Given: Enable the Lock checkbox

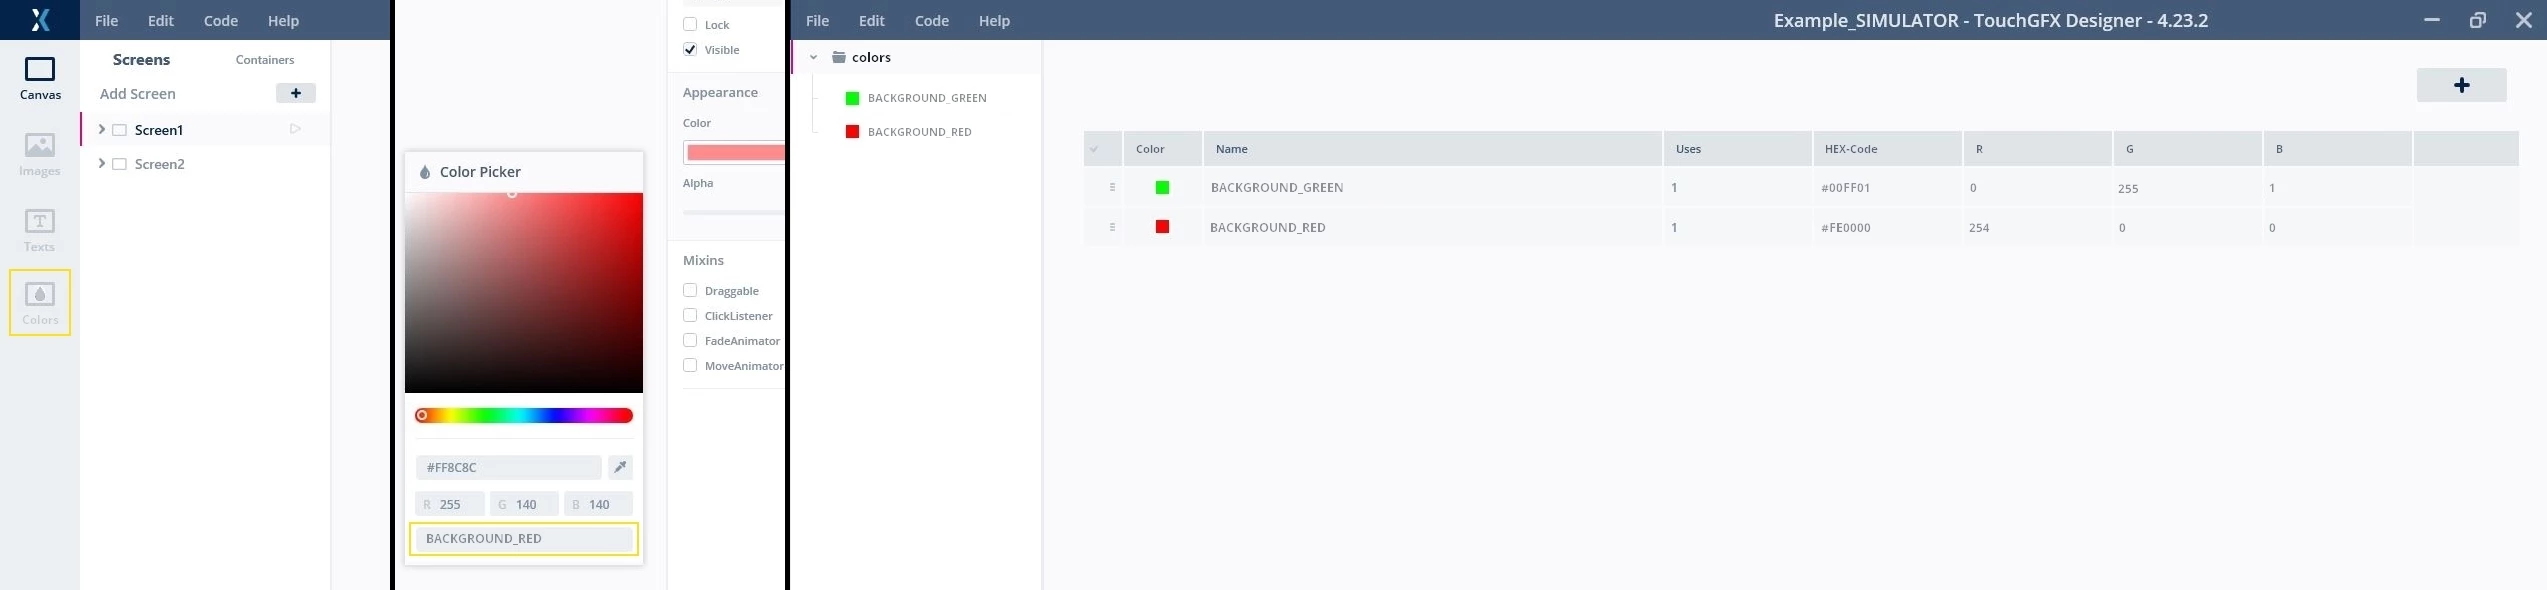Looking at the screenshot, I should pyautogui.click(x=690, y=24).
